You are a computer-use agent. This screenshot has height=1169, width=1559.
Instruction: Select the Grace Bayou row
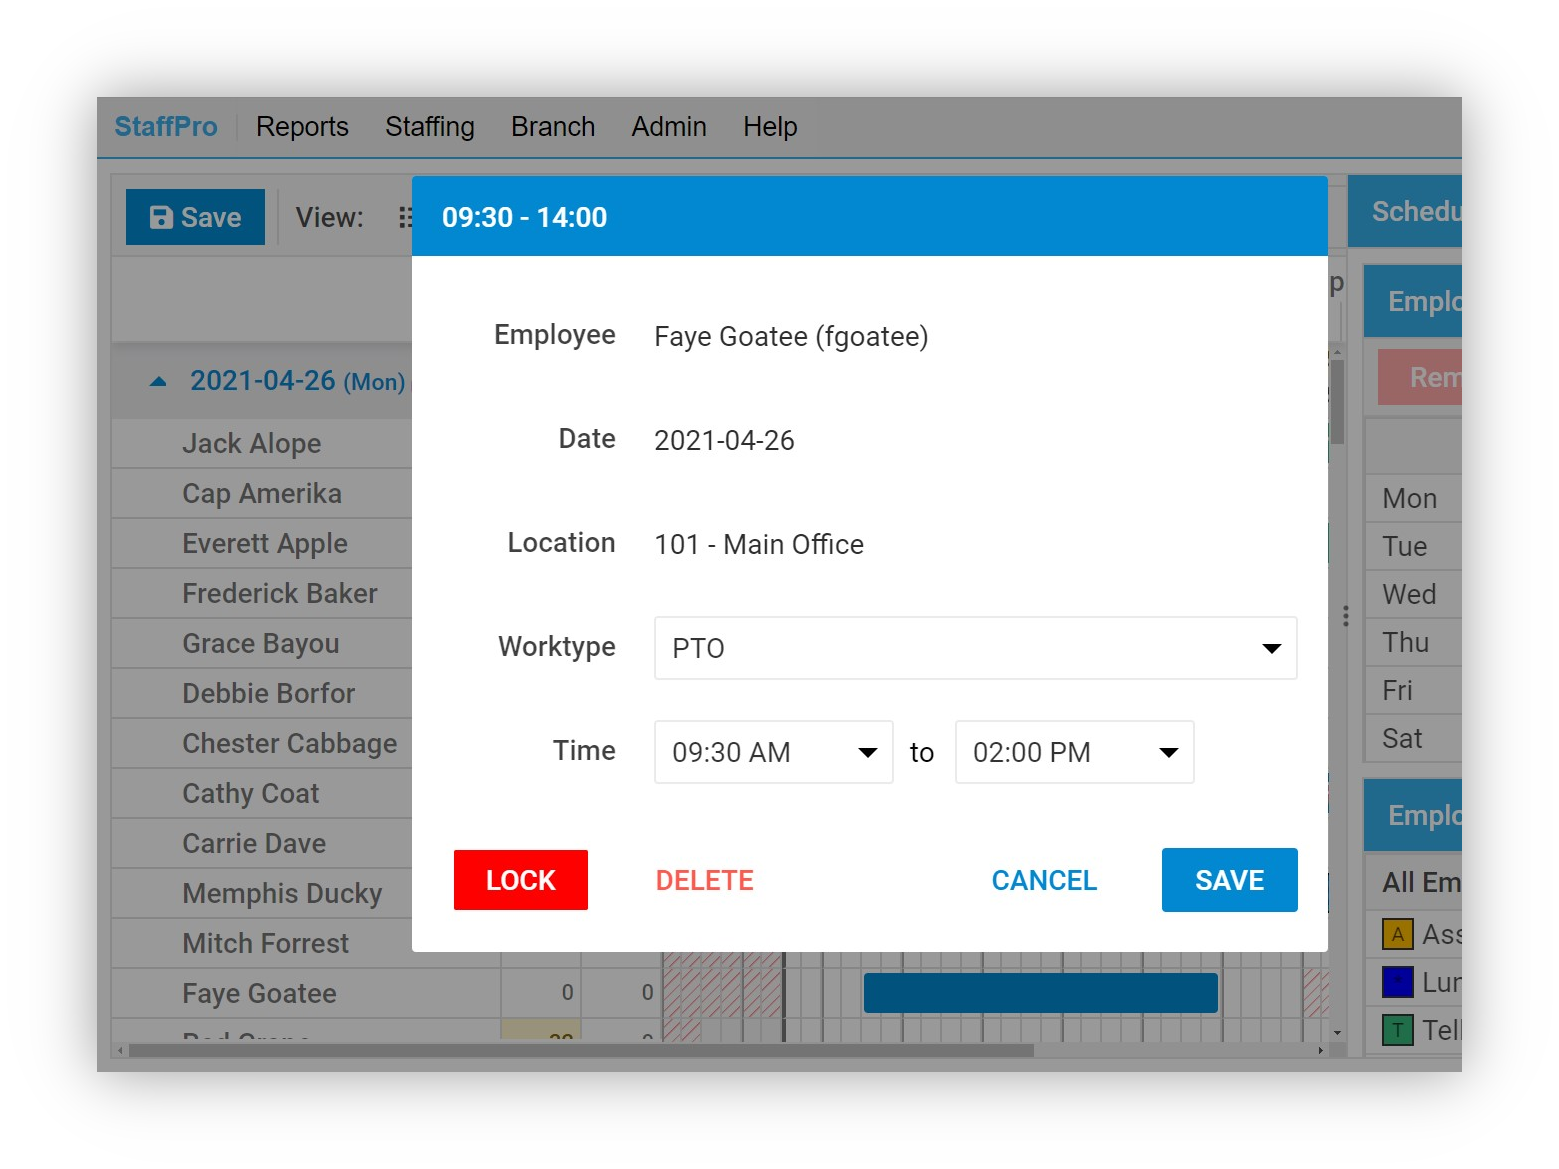pyautogui.click(x=262, y=643)
